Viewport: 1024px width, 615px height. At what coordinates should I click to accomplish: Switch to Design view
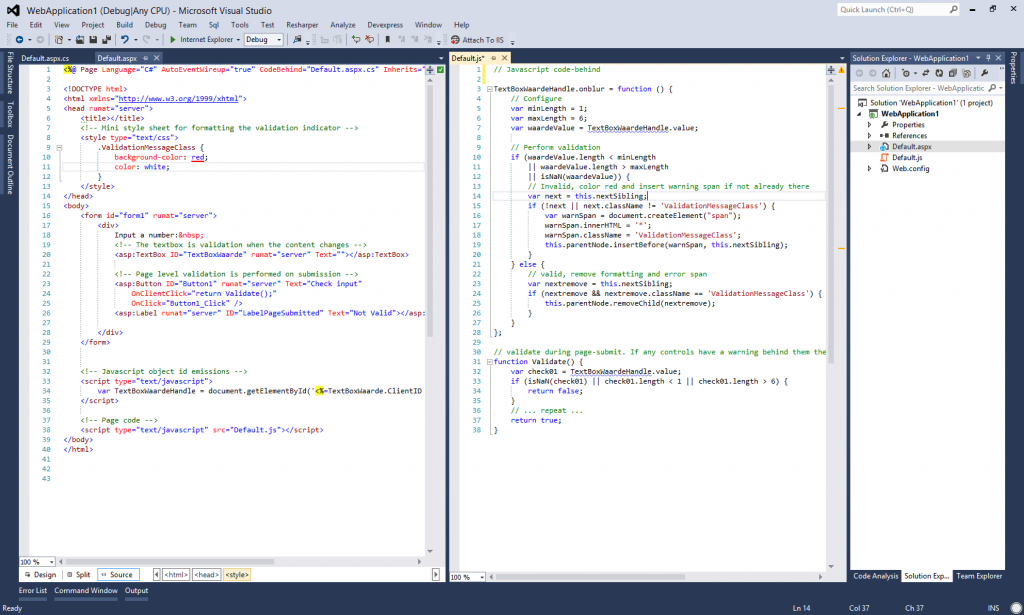point(40,575)
